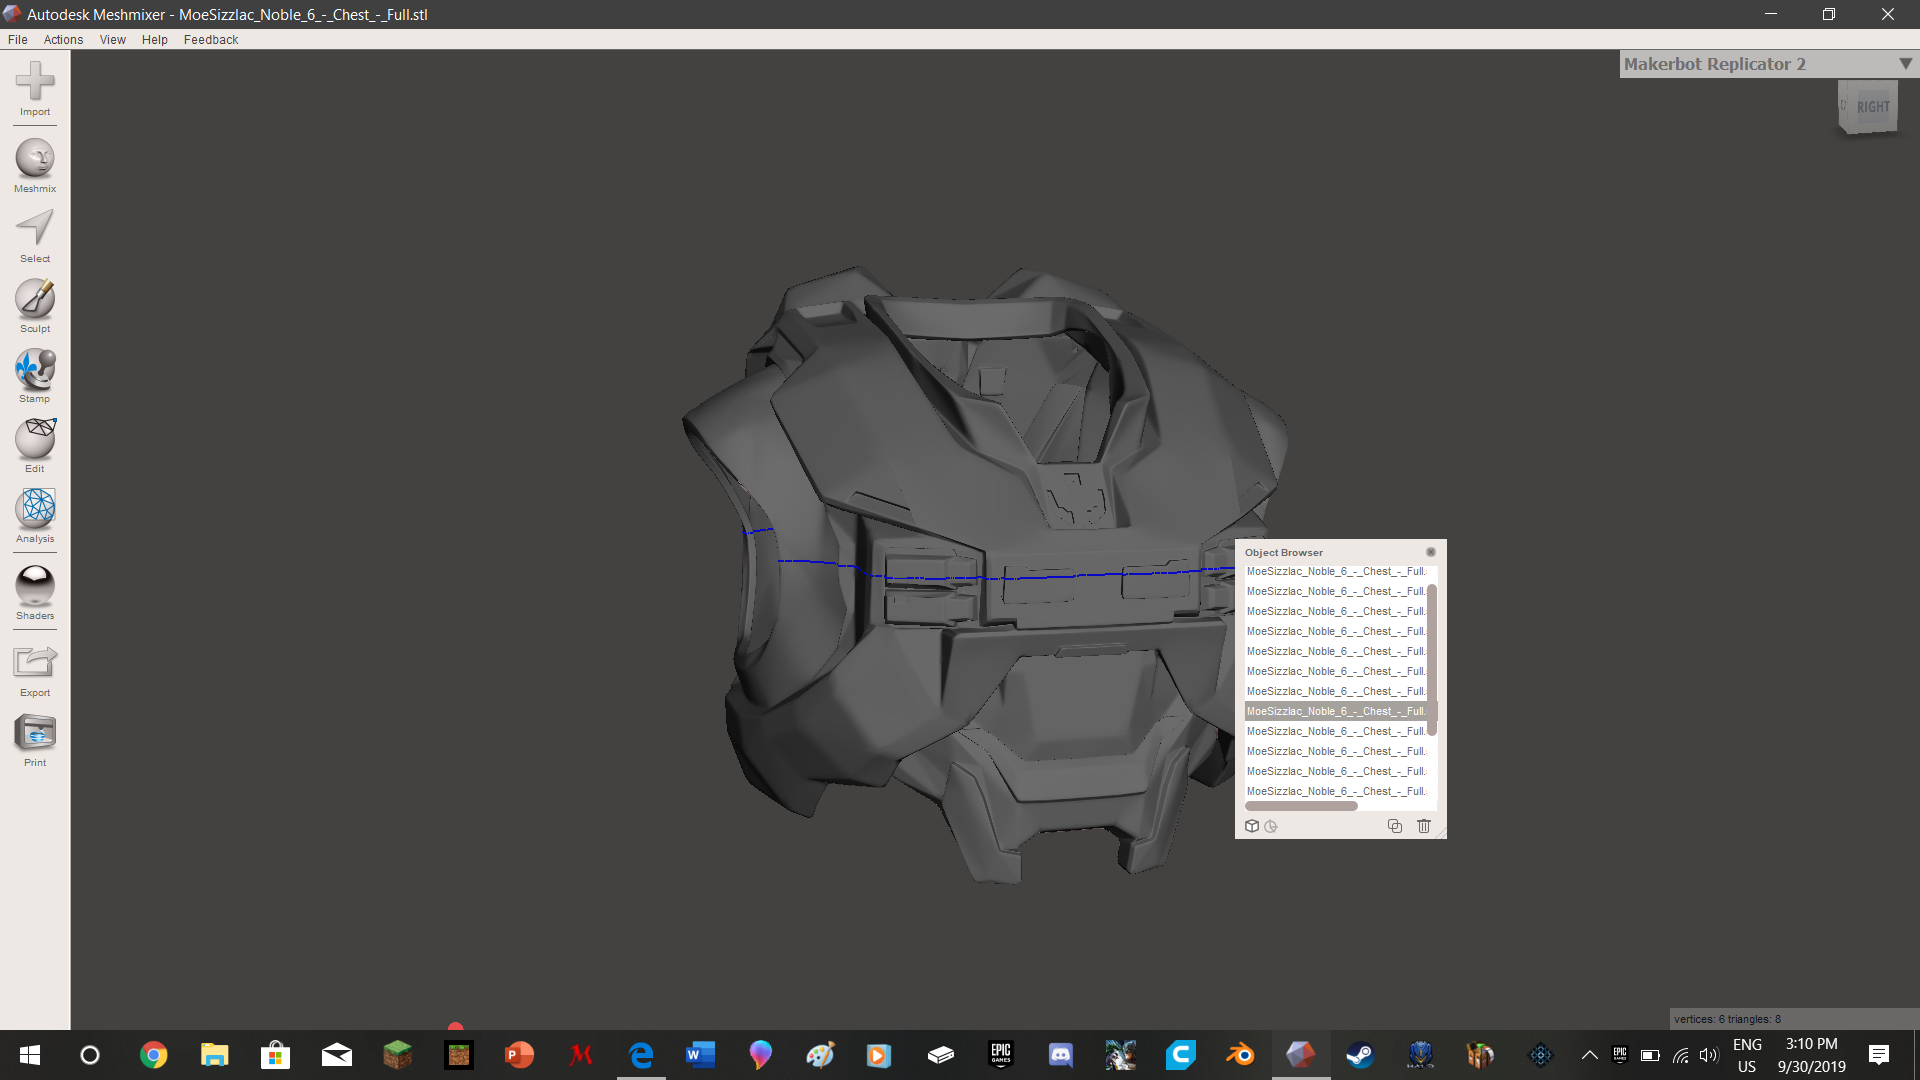Open the Stamp tool

(35, 370)
